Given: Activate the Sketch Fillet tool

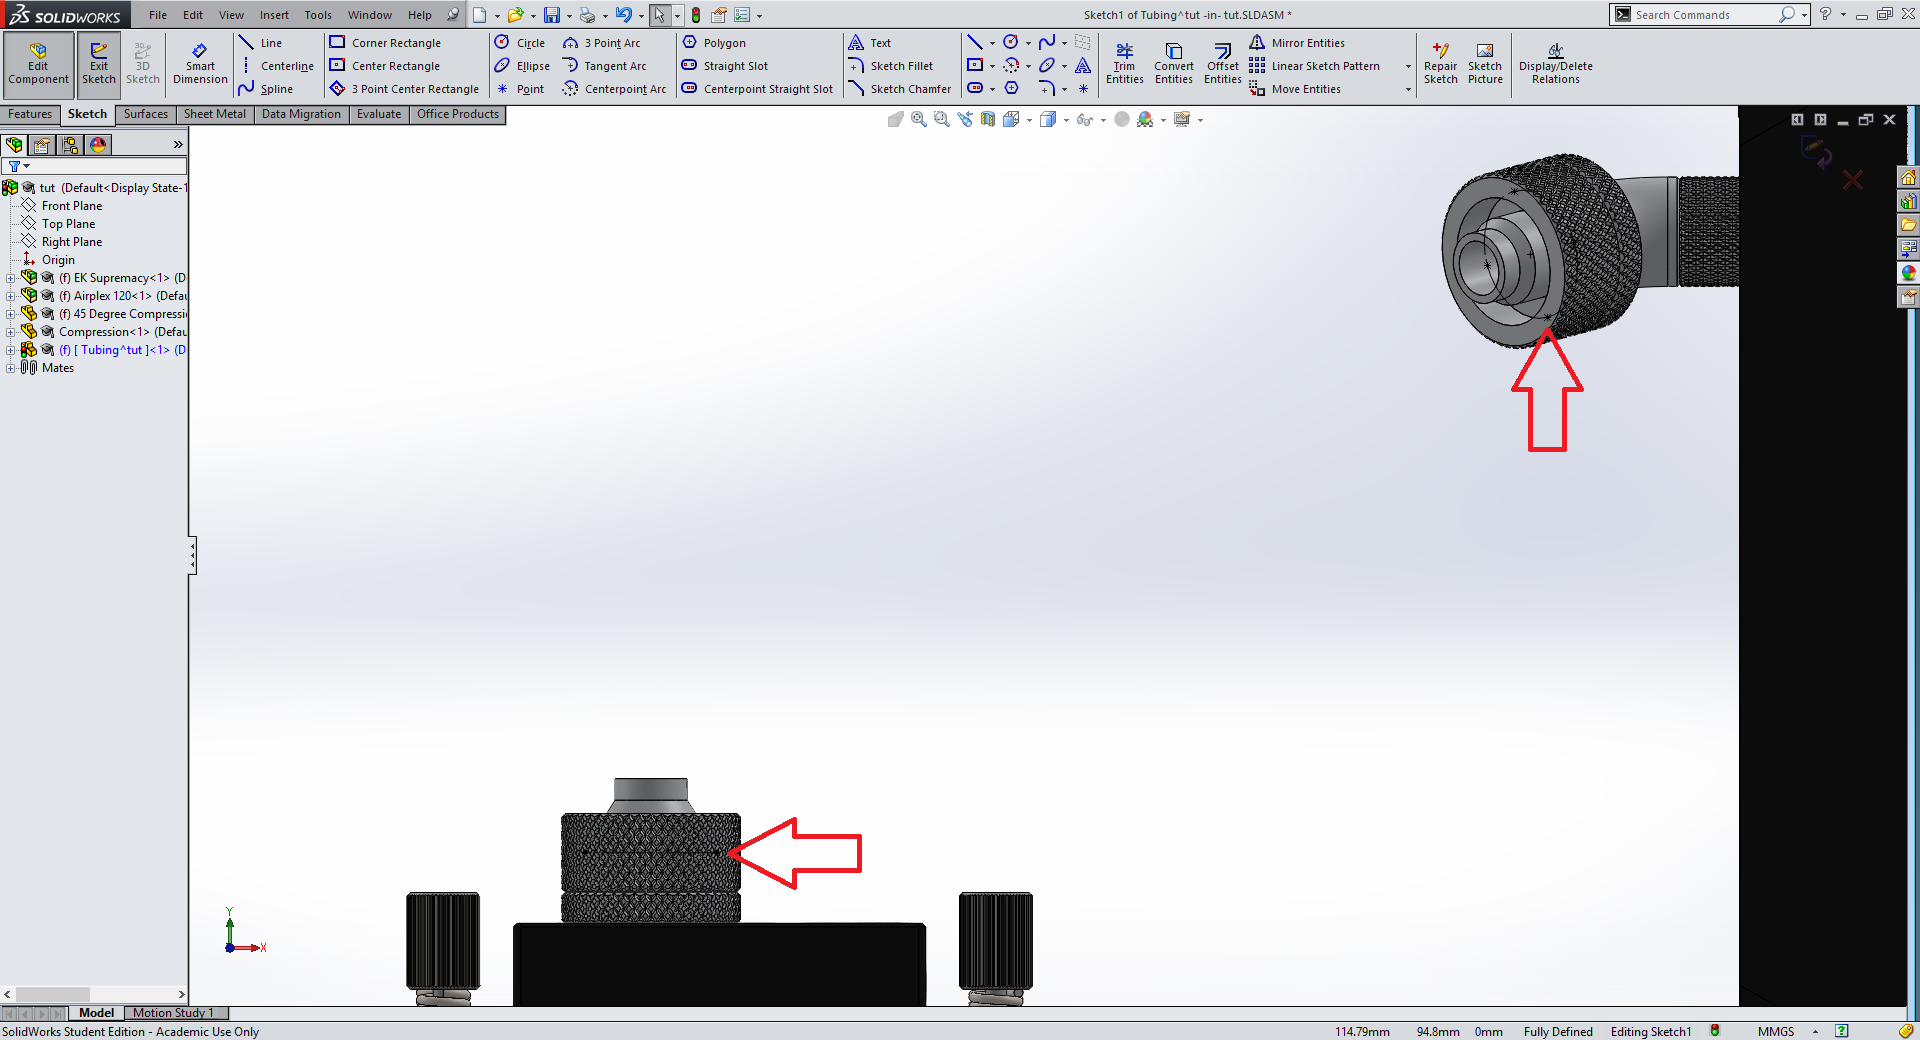Looking at the screenshot, I should point(891,66).
